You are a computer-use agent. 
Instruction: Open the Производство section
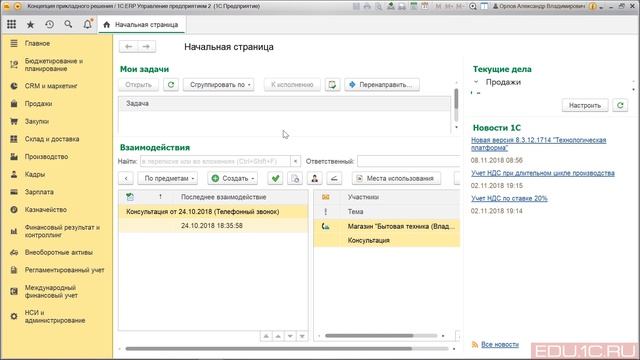point(46,157)
